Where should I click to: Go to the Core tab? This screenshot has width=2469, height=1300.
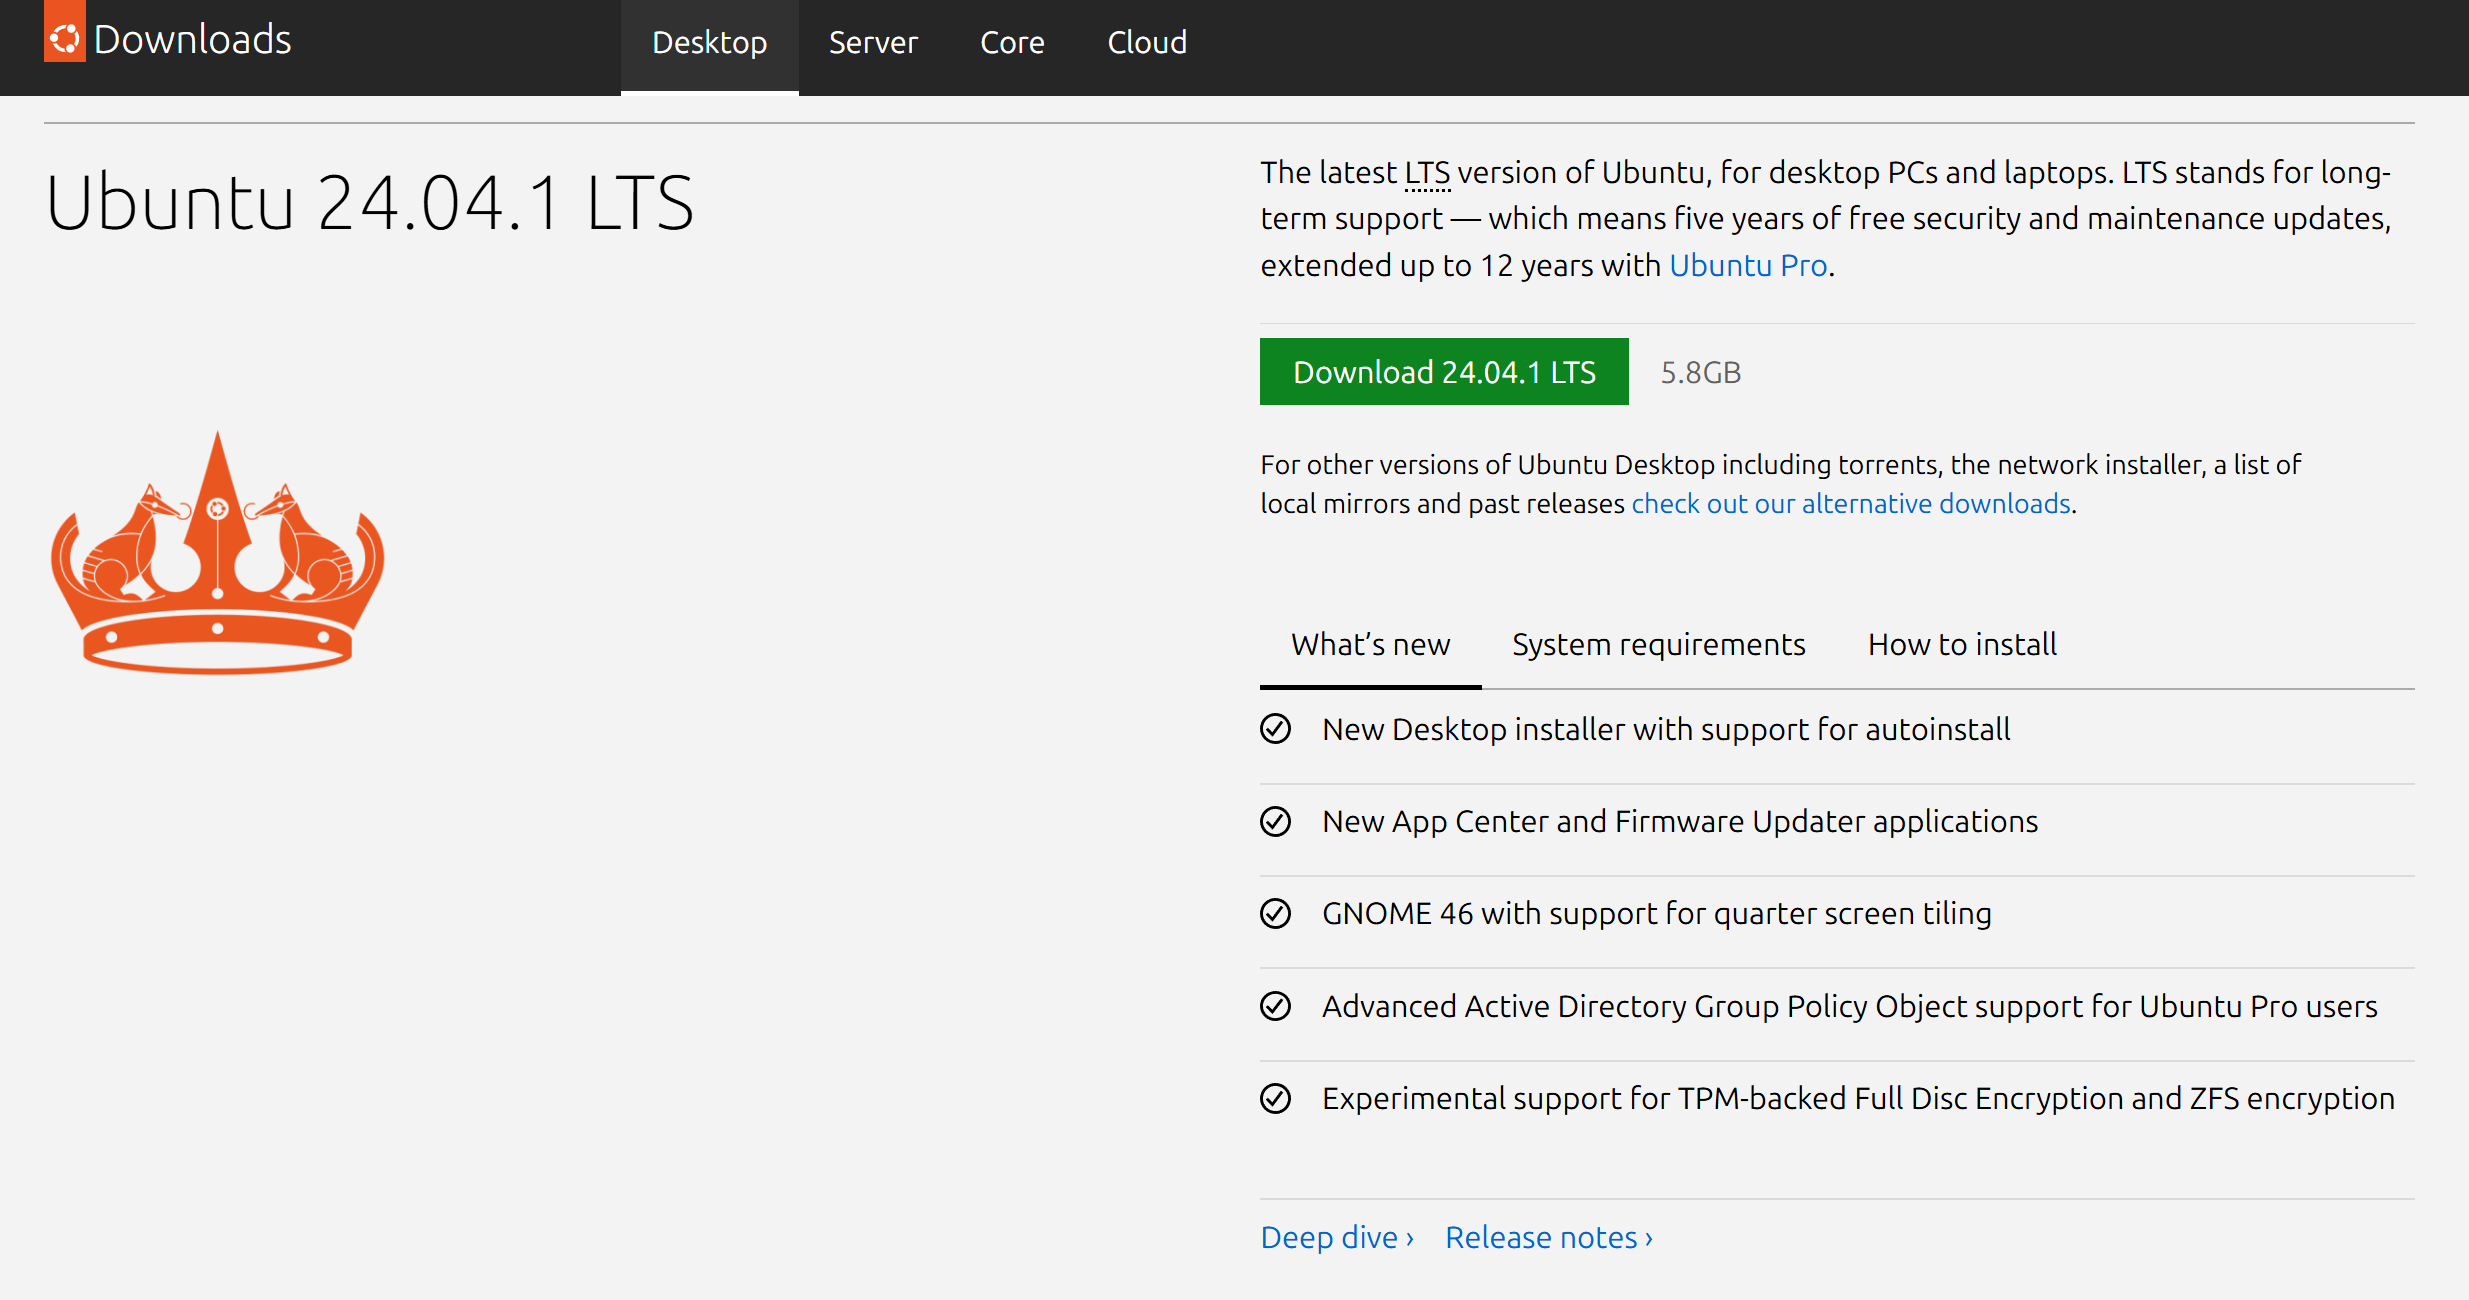click(1012, 44)
